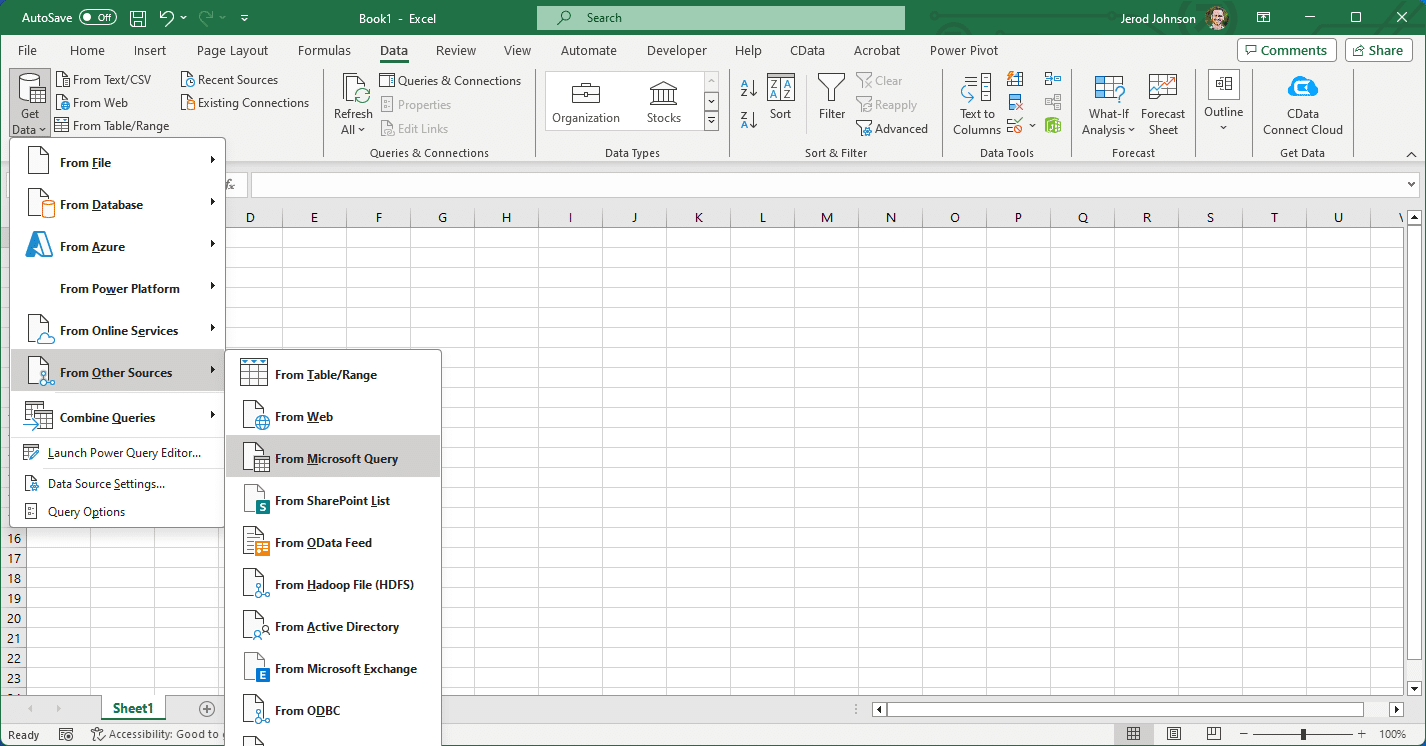This screenshot has height=746, width=1426.
Task: Open Advanced filter options
Action: (893, 128)
